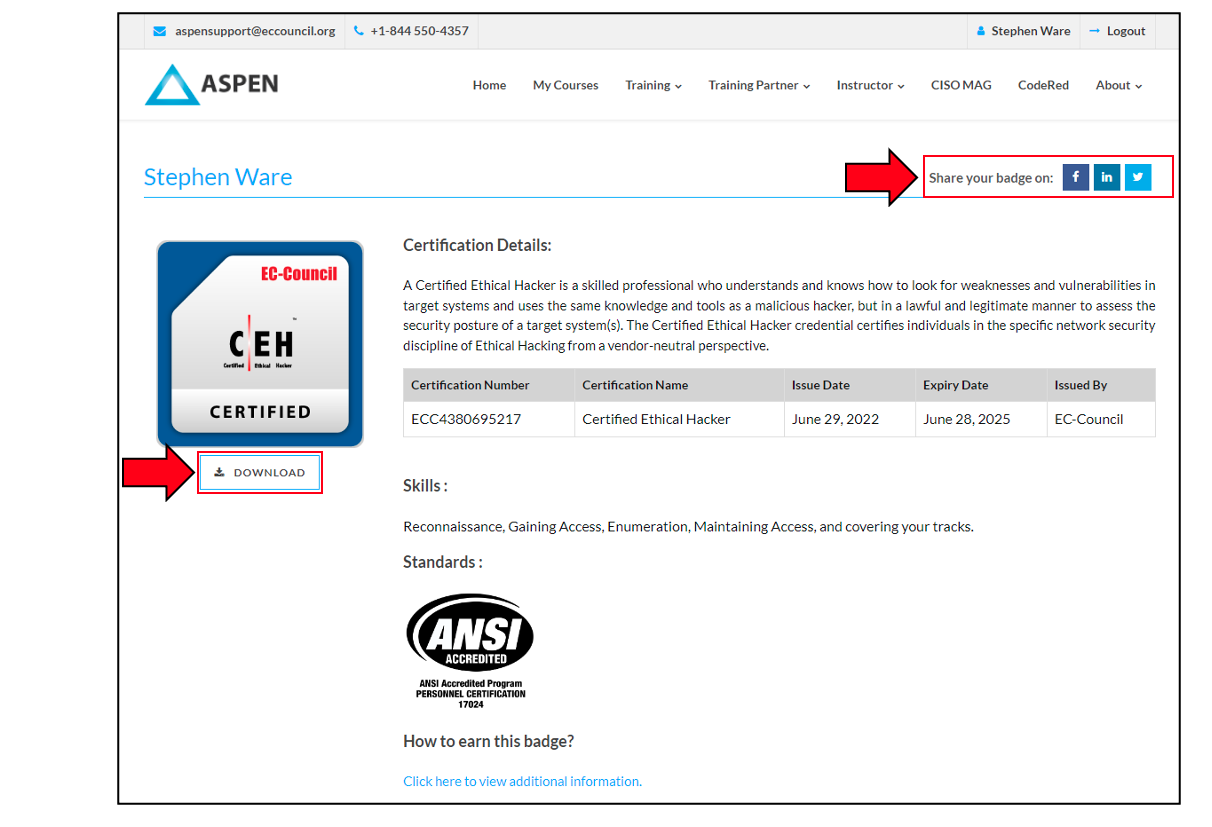Screen dimensions: 1212x827
Task: Navigate to CodeRed
Action: coord(1043,85)
